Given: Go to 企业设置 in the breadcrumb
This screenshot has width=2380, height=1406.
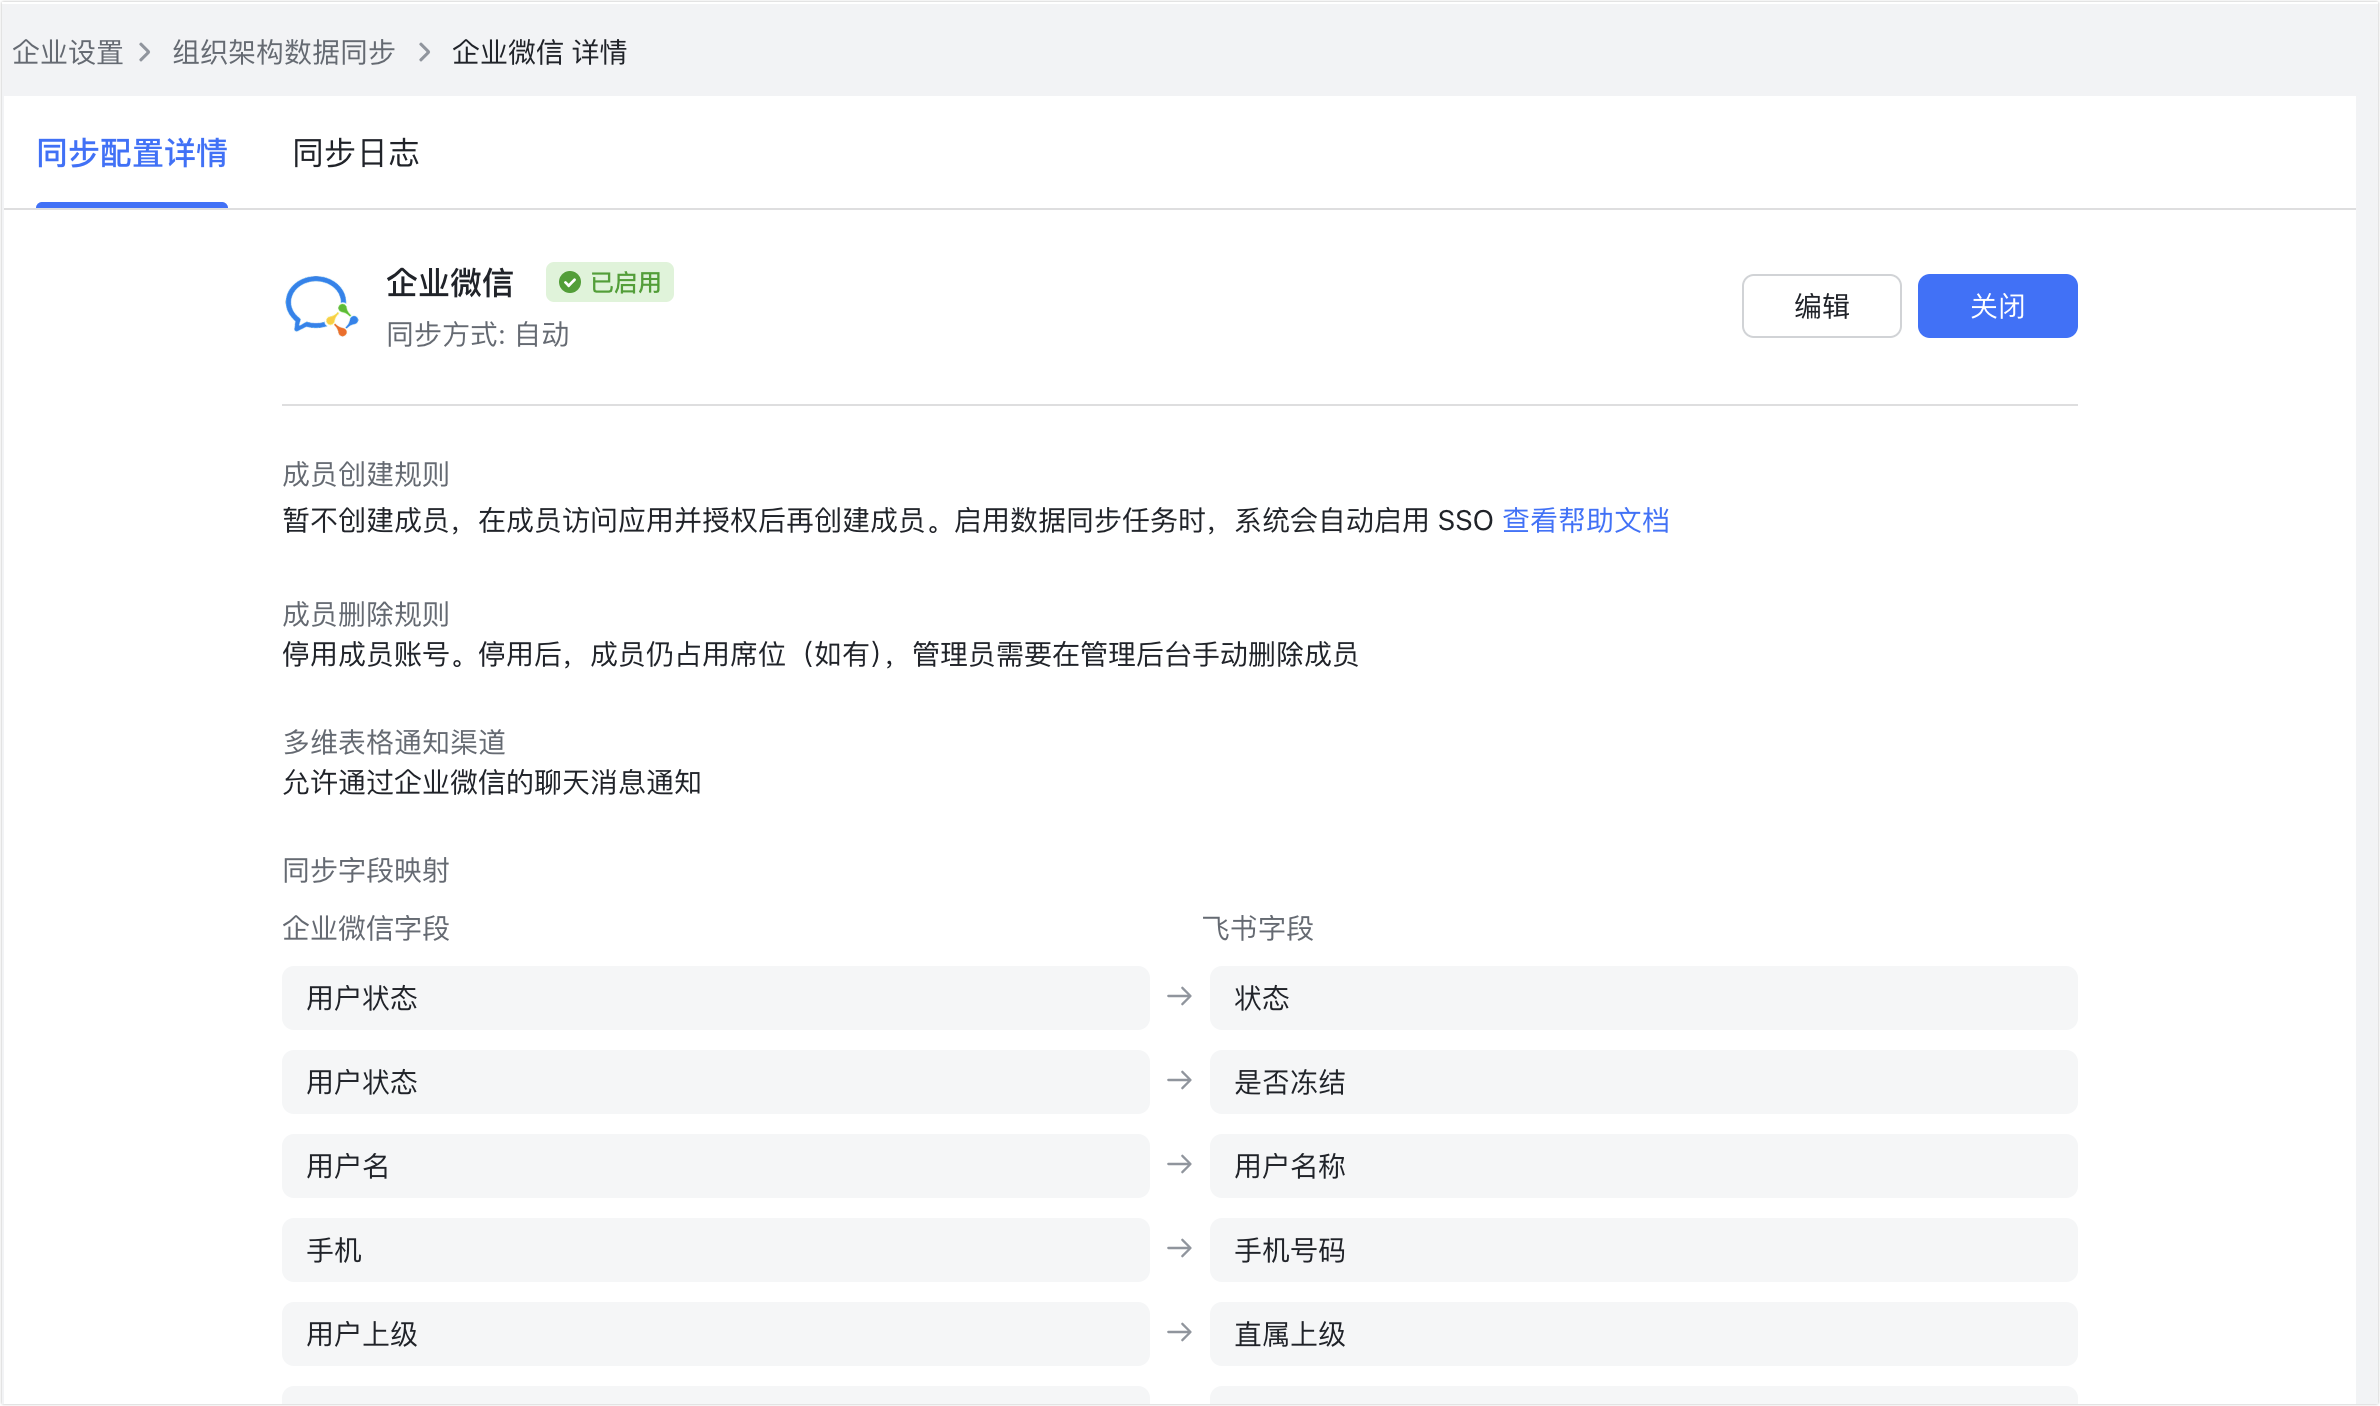Looking at the screenshot, I should click(68, 52).
